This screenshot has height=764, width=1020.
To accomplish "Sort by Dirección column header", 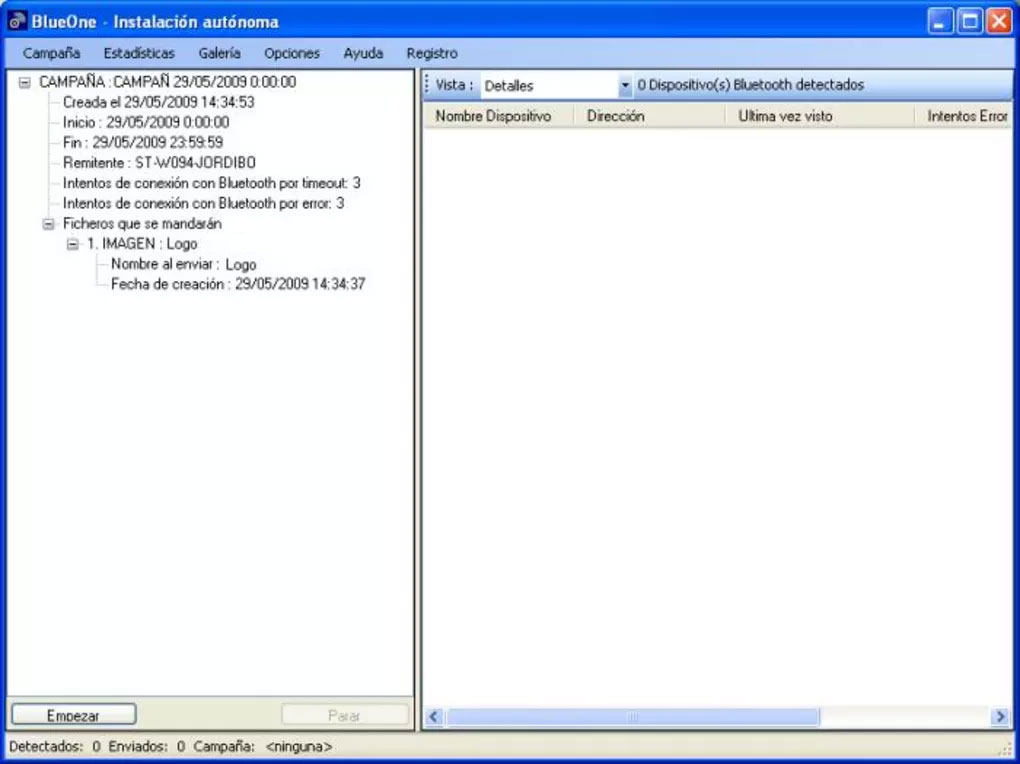I will [649, 116].
